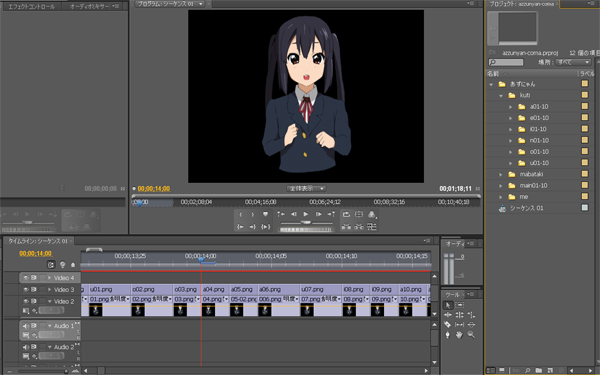Select the Pen tool in Tools panel
This screenshot has width=600, height=375.
(447, 335)
